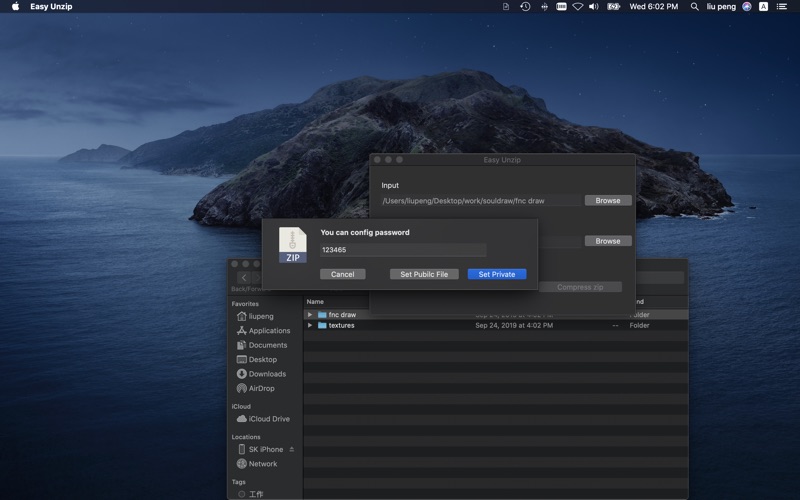
Task: Select the fnc draw folder icon
Action: point(322,315)
